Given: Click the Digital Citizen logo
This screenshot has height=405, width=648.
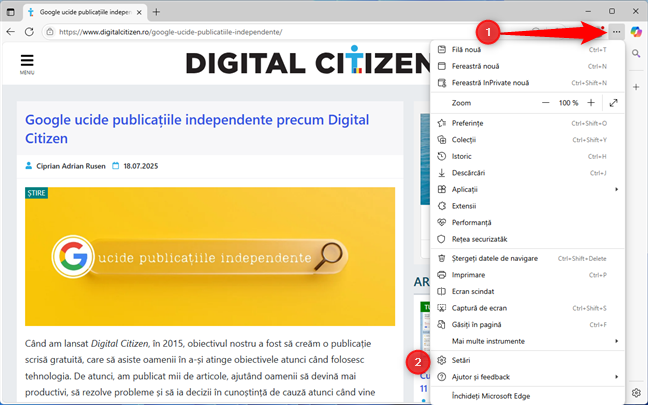Looking at the screenshot, I should click(x=308, y=62).
